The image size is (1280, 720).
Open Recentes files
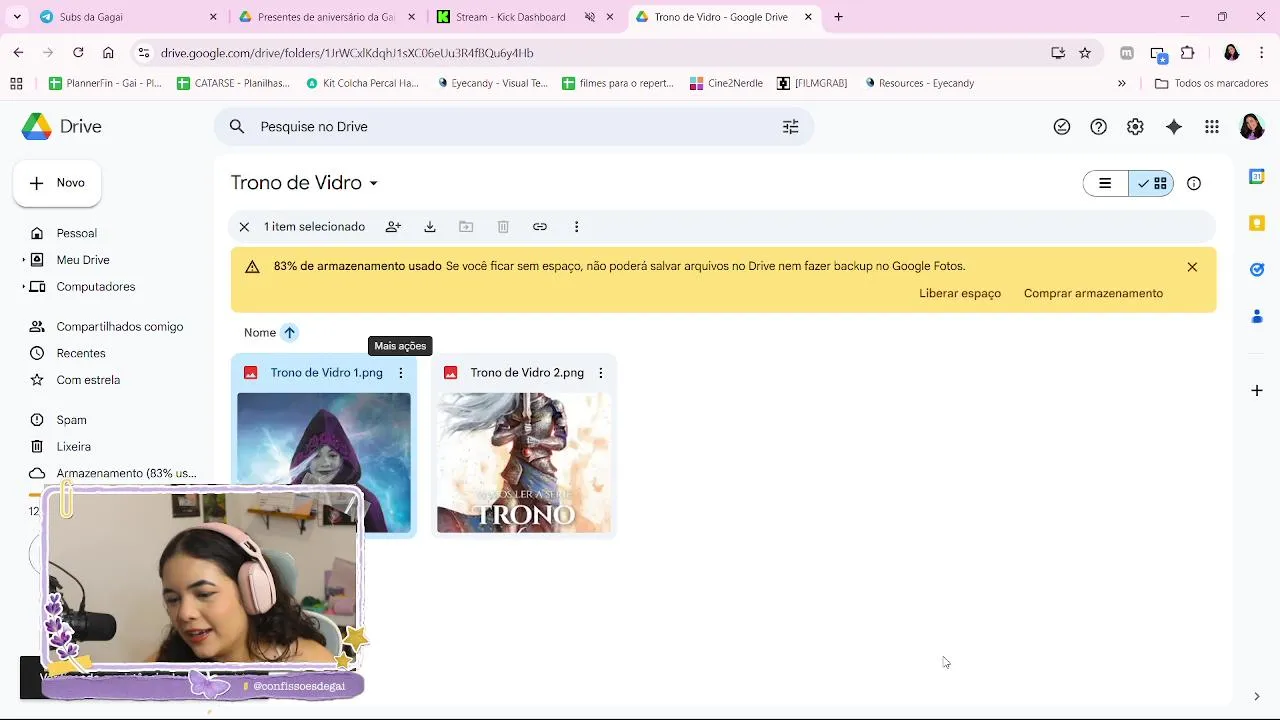click(x=80, y=353)
